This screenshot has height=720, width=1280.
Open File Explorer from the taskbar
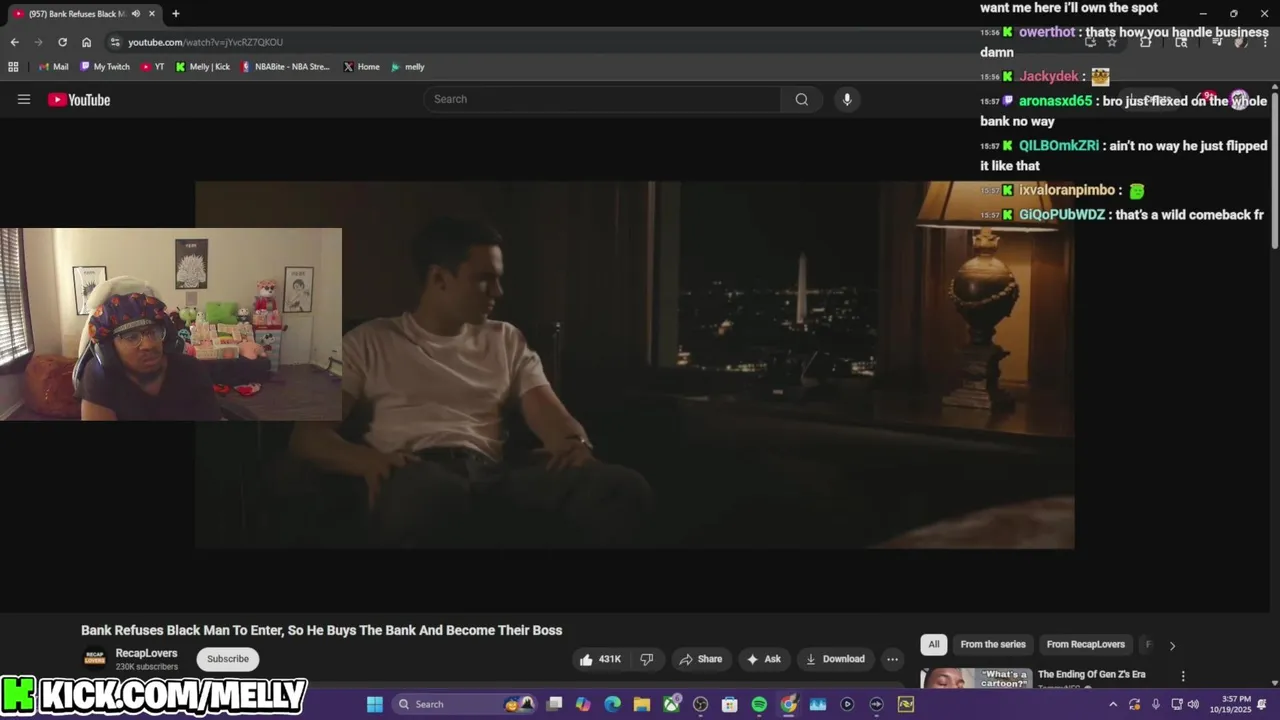click(x=641, y=704)
